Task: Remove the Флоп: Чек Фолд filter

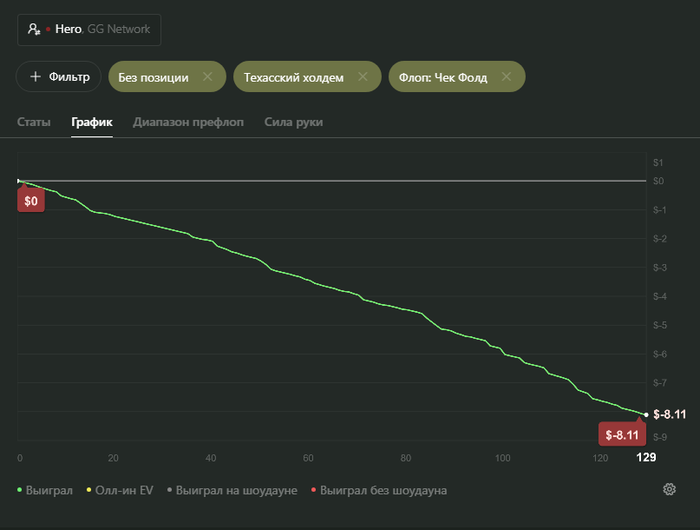Action: 506,77
